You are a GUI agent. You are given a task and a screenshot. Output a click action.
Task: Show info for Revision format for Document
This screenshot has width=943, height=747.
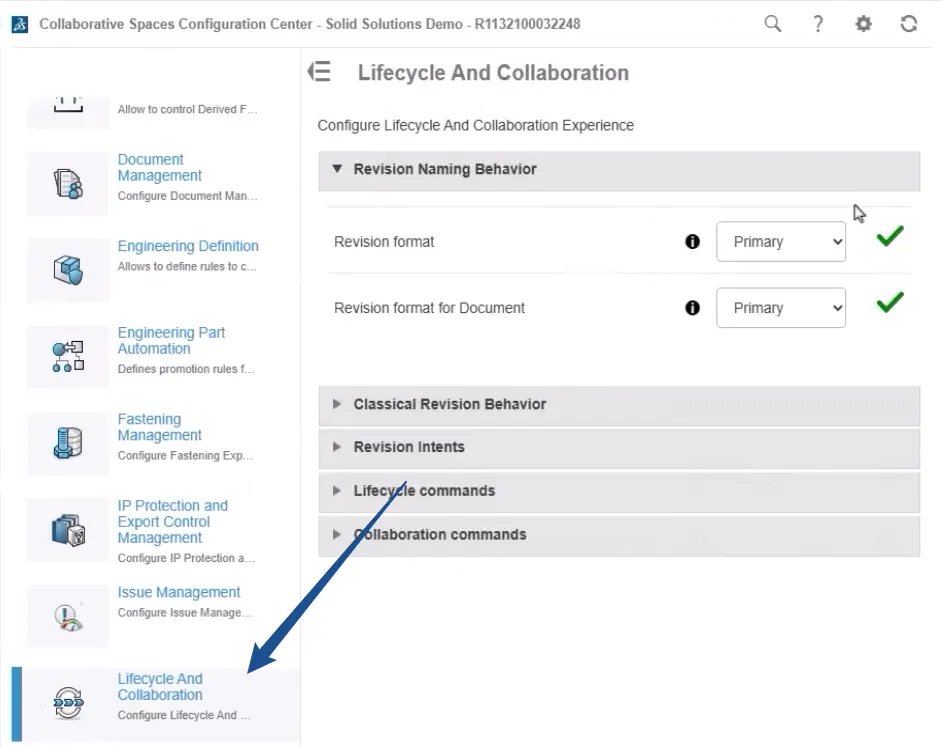pyautogui.click(x=692, y=308)
